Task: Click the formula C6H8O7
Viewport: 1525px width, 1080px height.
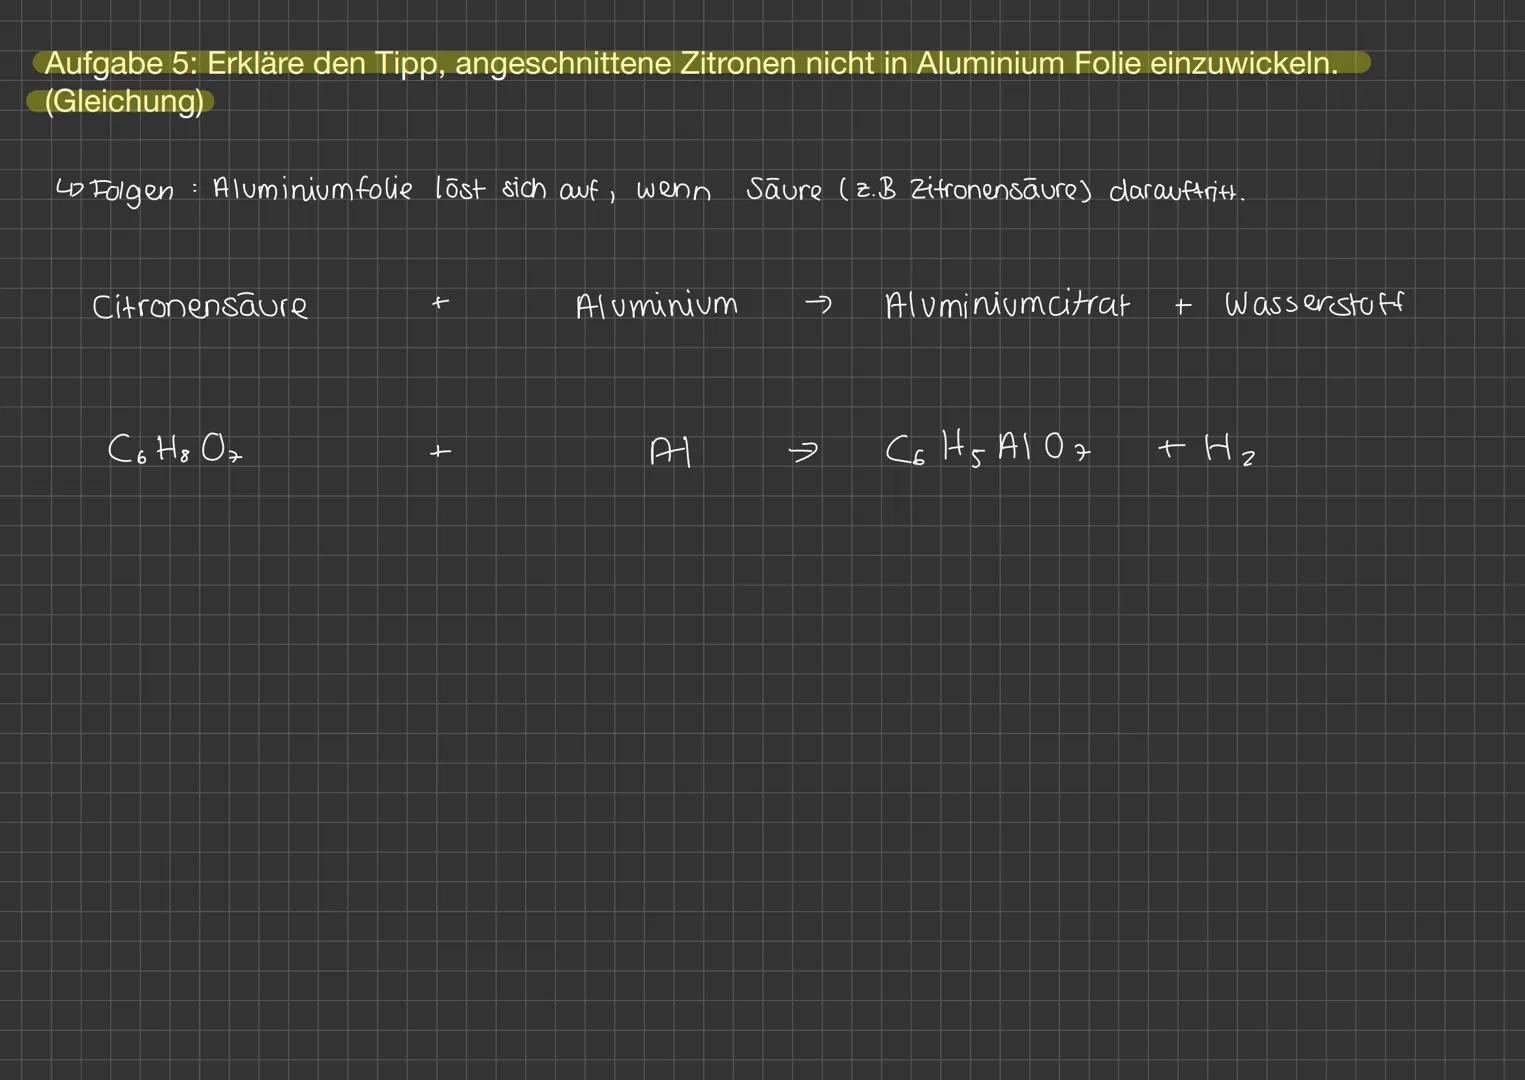Action: point(175,450)
